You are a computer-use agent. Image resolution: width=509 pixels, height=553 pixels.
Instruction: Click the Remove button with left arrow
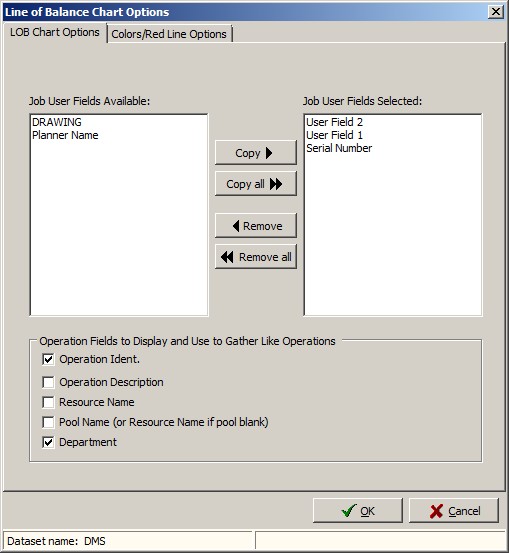click(256, 226)
